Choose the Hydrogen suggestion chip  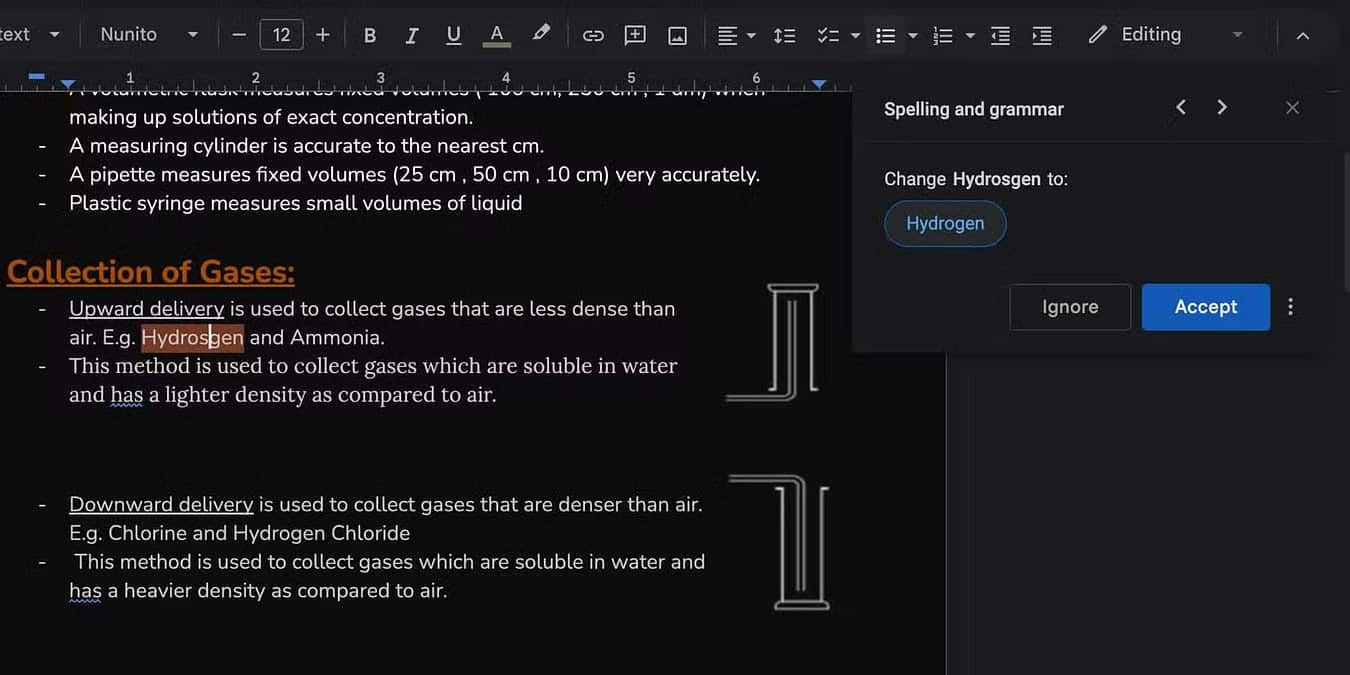click(945, 223)
